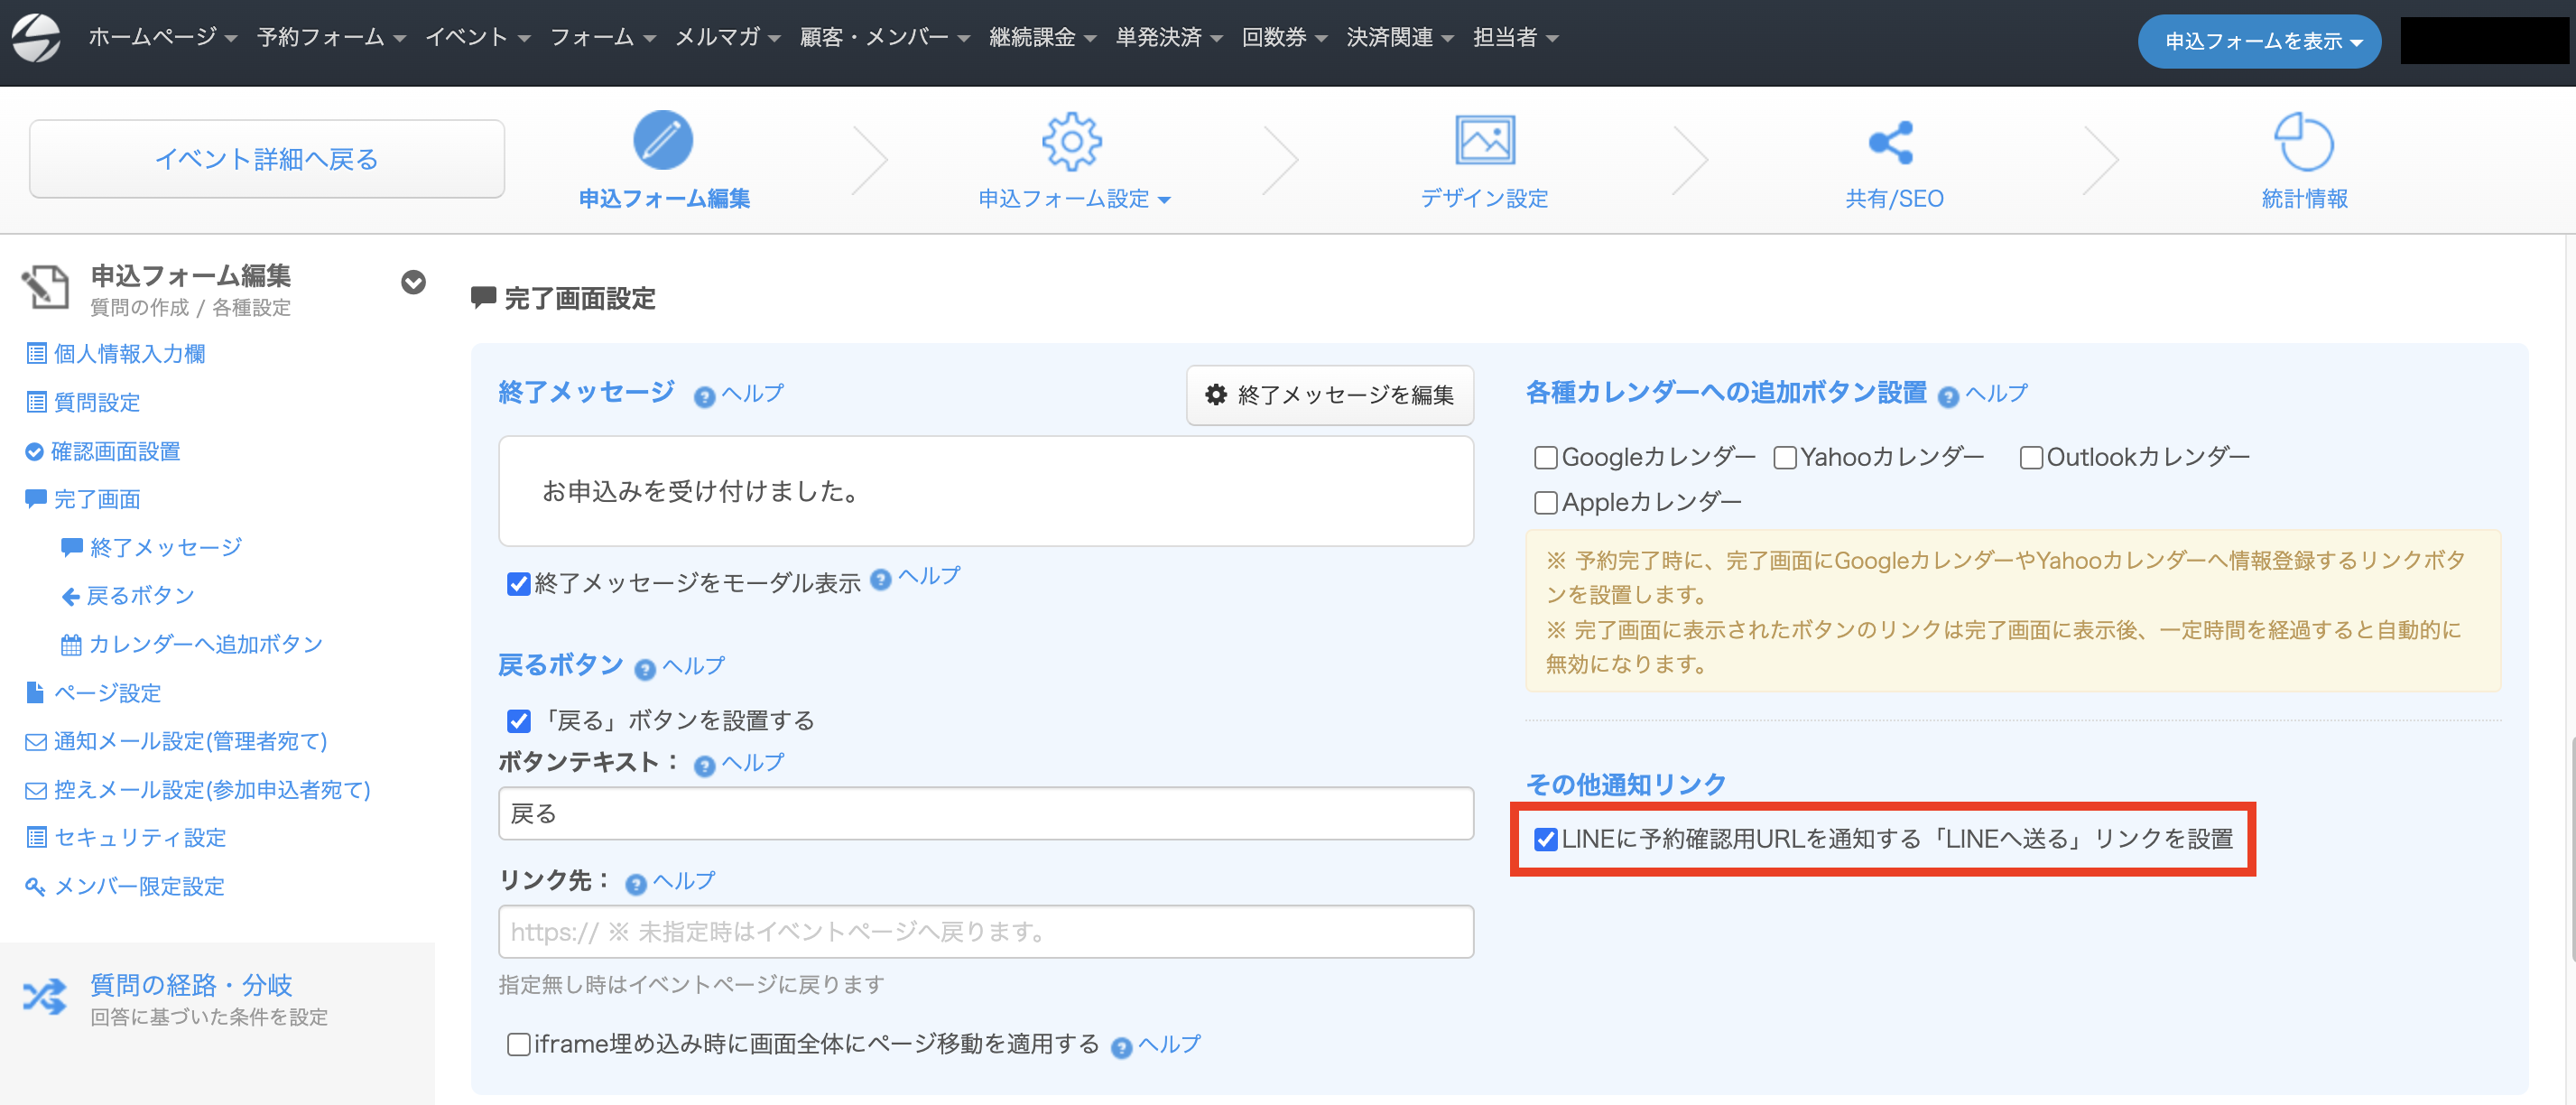Click the help icon beside 終了メッセージをモーダル表示
The image size is (2576, 1105).
[881, 579]
